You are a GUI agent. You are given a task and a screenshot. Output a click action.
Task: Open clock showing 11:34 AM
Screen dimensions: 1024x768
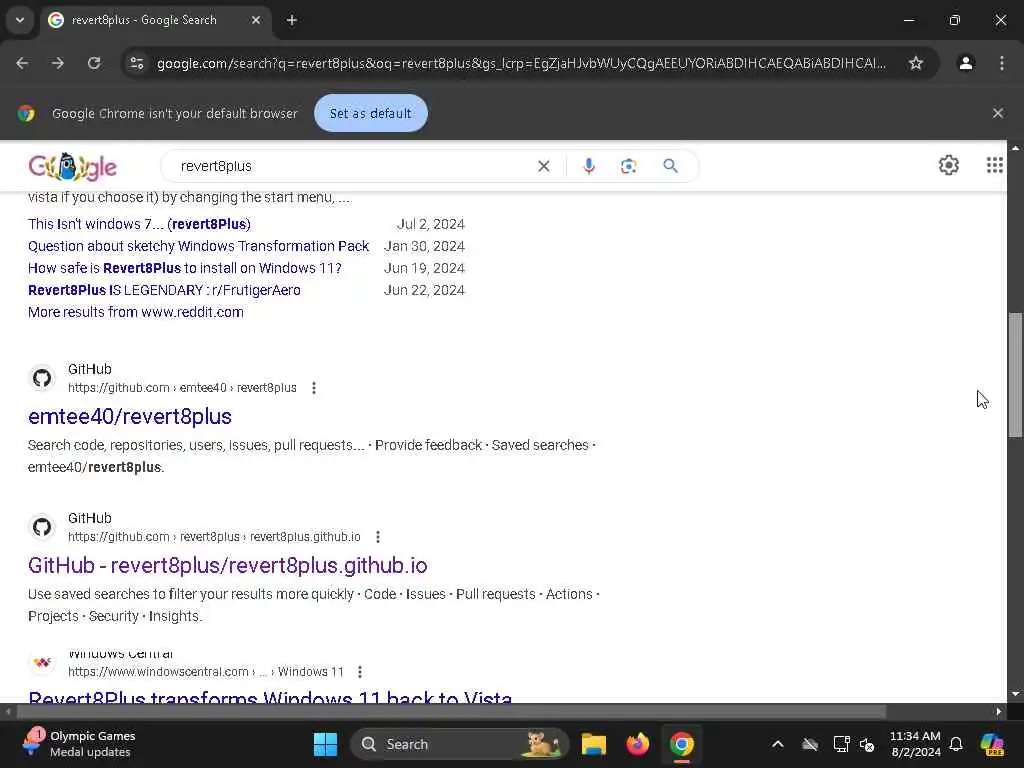[916, 744]
